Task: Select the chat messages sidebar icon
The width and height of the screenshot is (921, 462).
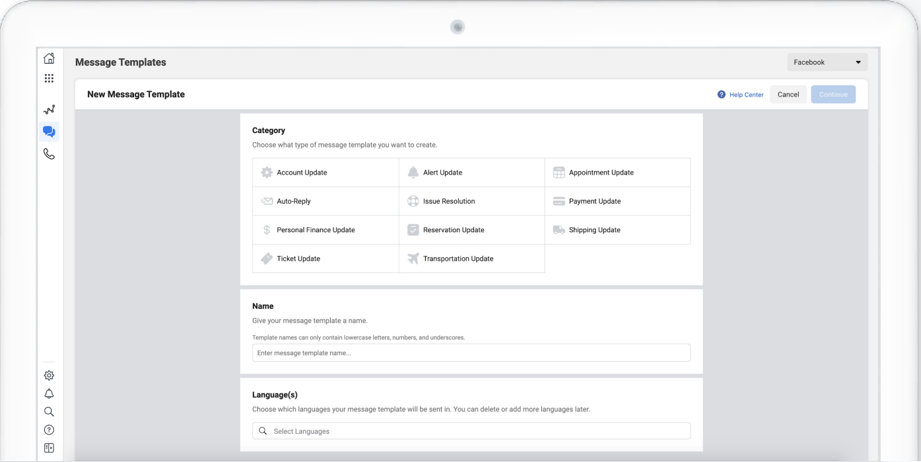Action: (49, 132)
